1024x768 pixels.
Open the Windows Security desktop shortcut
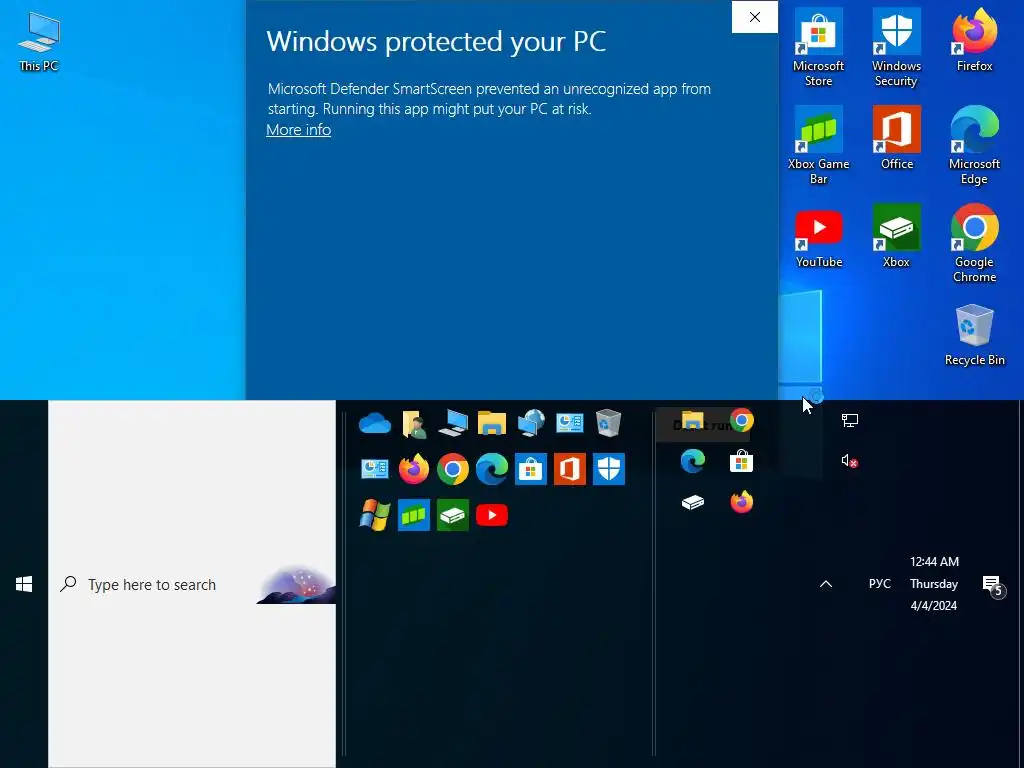click(896, 47)
